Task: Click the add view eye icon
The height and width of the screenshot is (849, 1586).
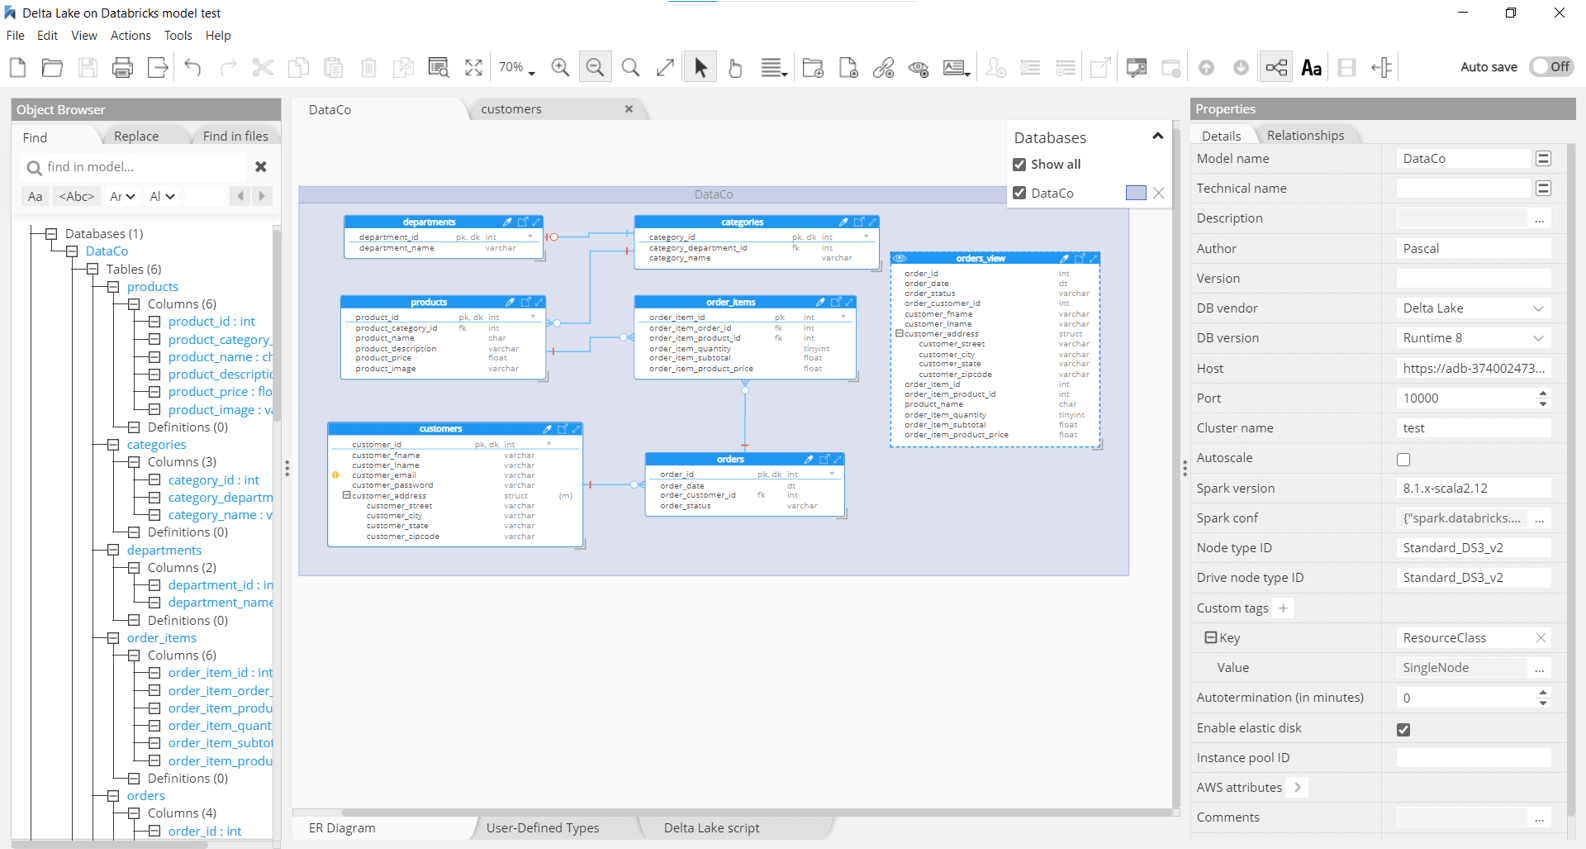Action: [918, 67]
